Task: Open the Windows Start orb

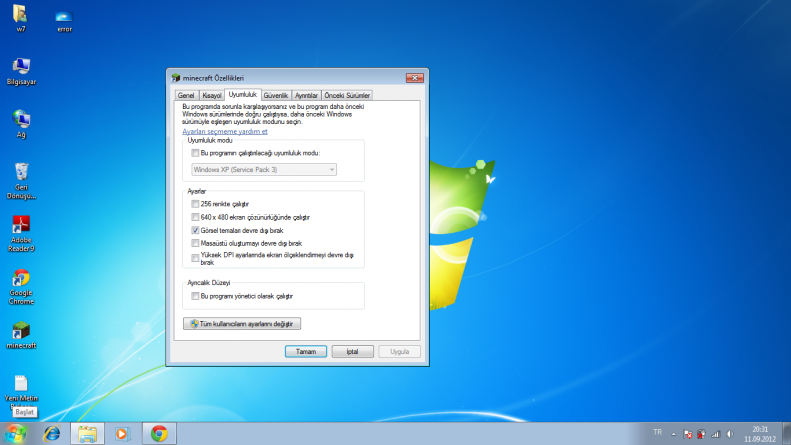Action: [x=15, y=433]
